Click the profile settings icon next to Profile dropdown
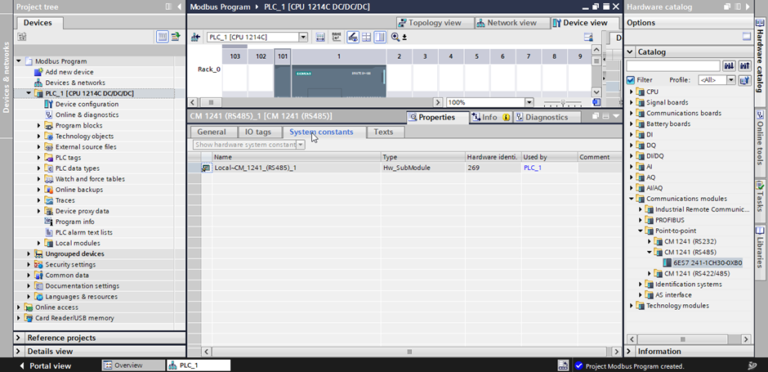 point(744,80)
